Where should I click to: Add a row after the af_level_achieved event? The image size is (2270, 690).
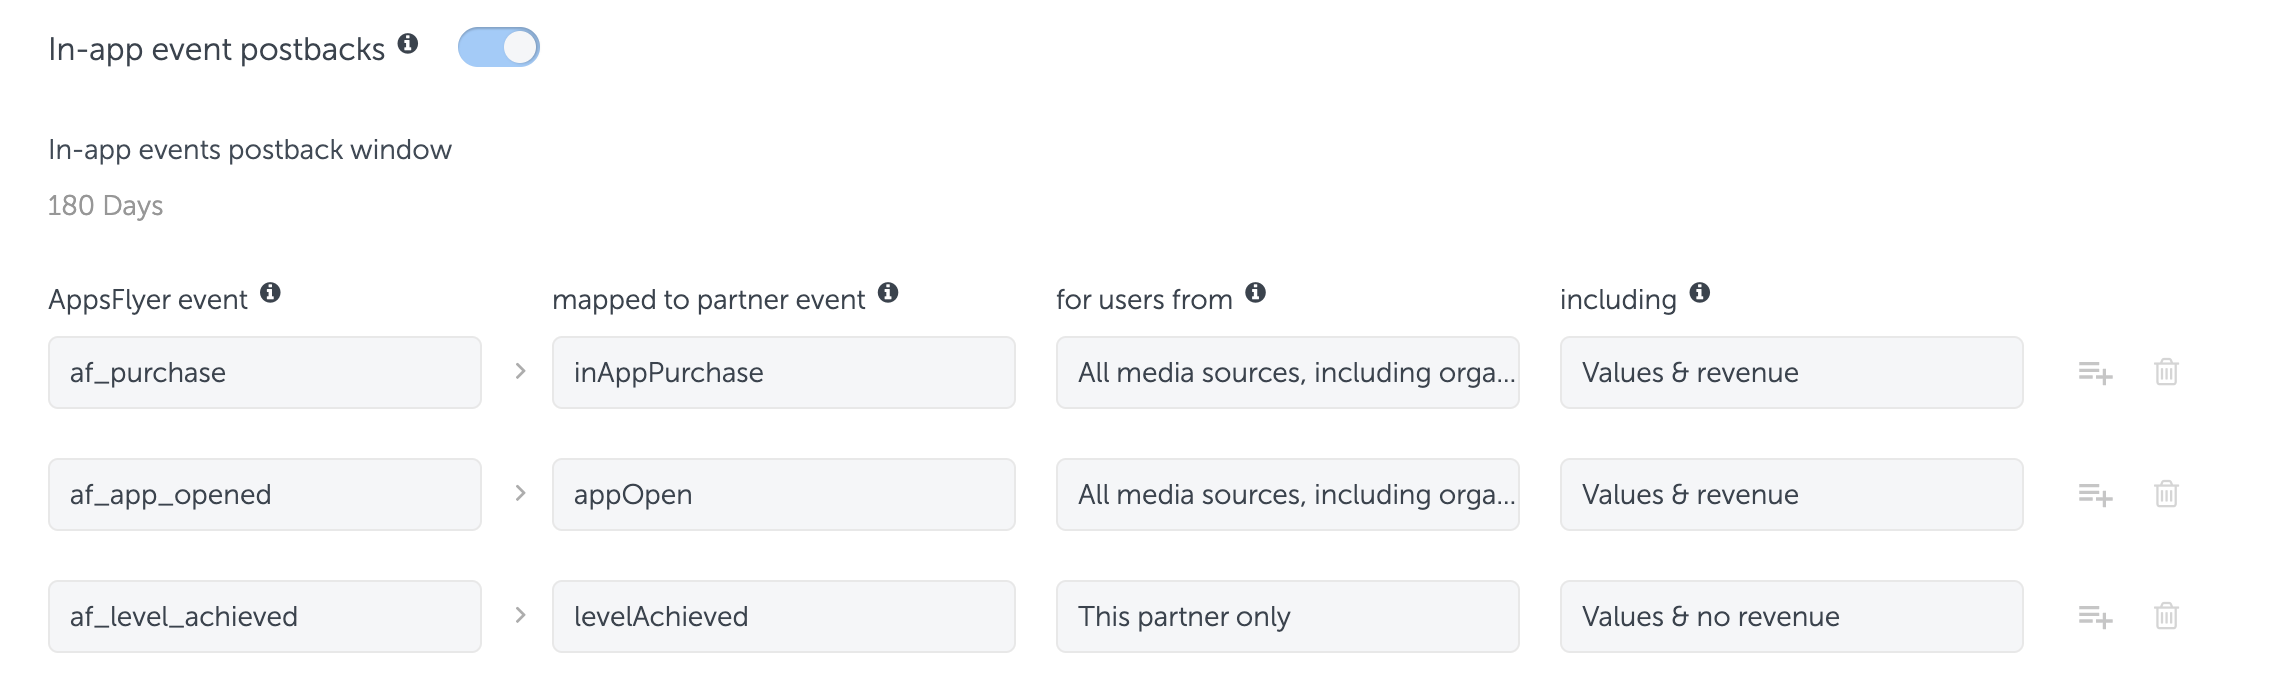pos(2095,617)
